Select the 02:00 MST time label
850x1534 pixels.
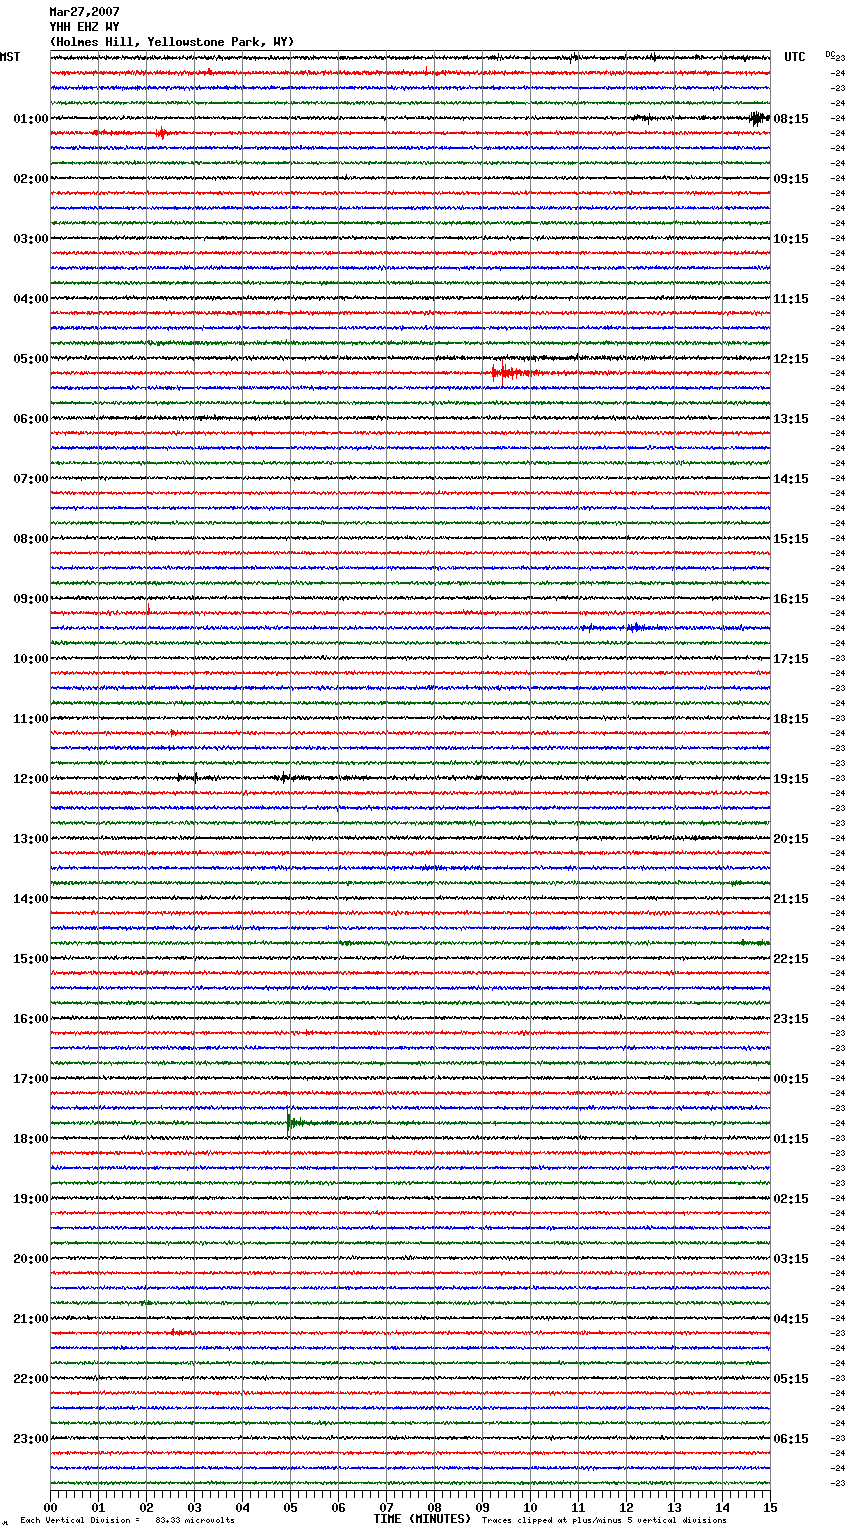point(31,179)
